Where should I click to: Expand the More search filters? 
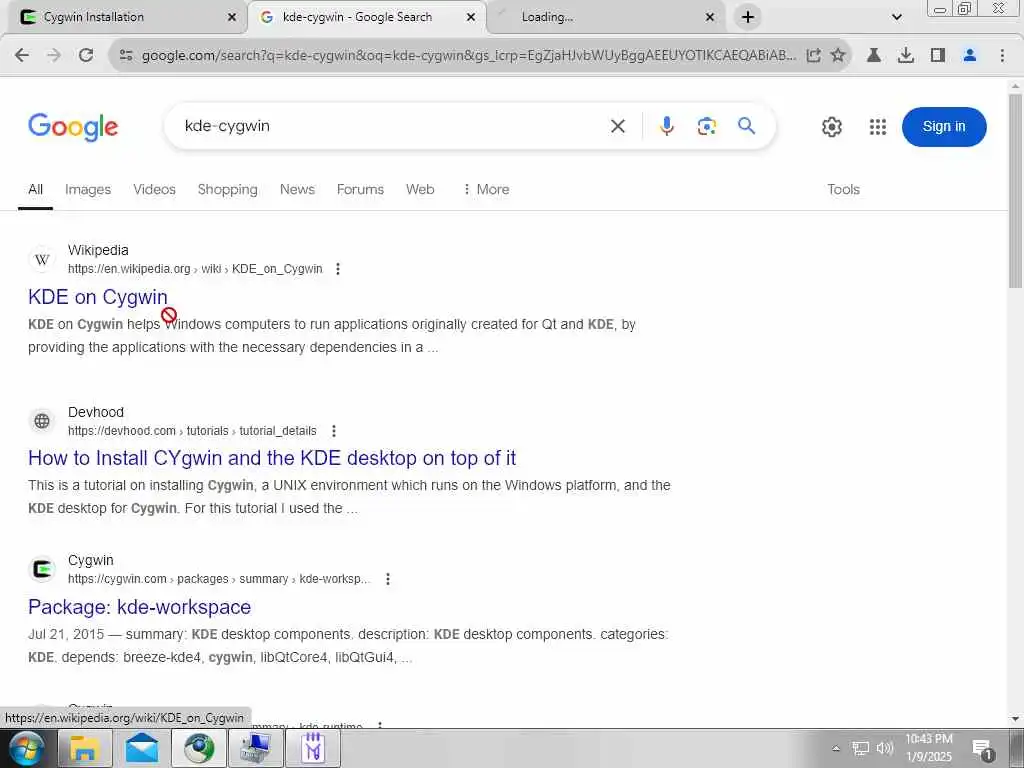pyautogui.click(x=485, y=189)
